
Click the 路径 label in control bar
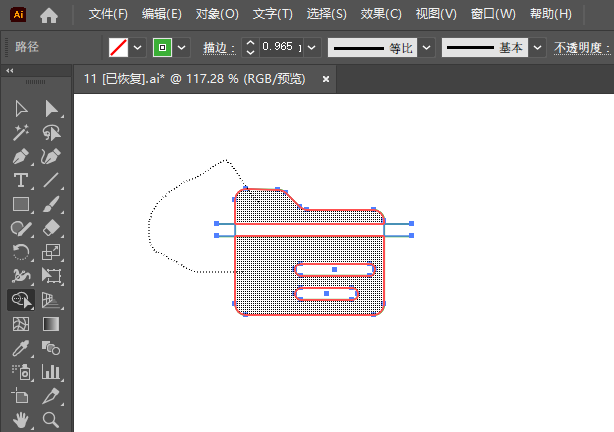coord(27,47)
